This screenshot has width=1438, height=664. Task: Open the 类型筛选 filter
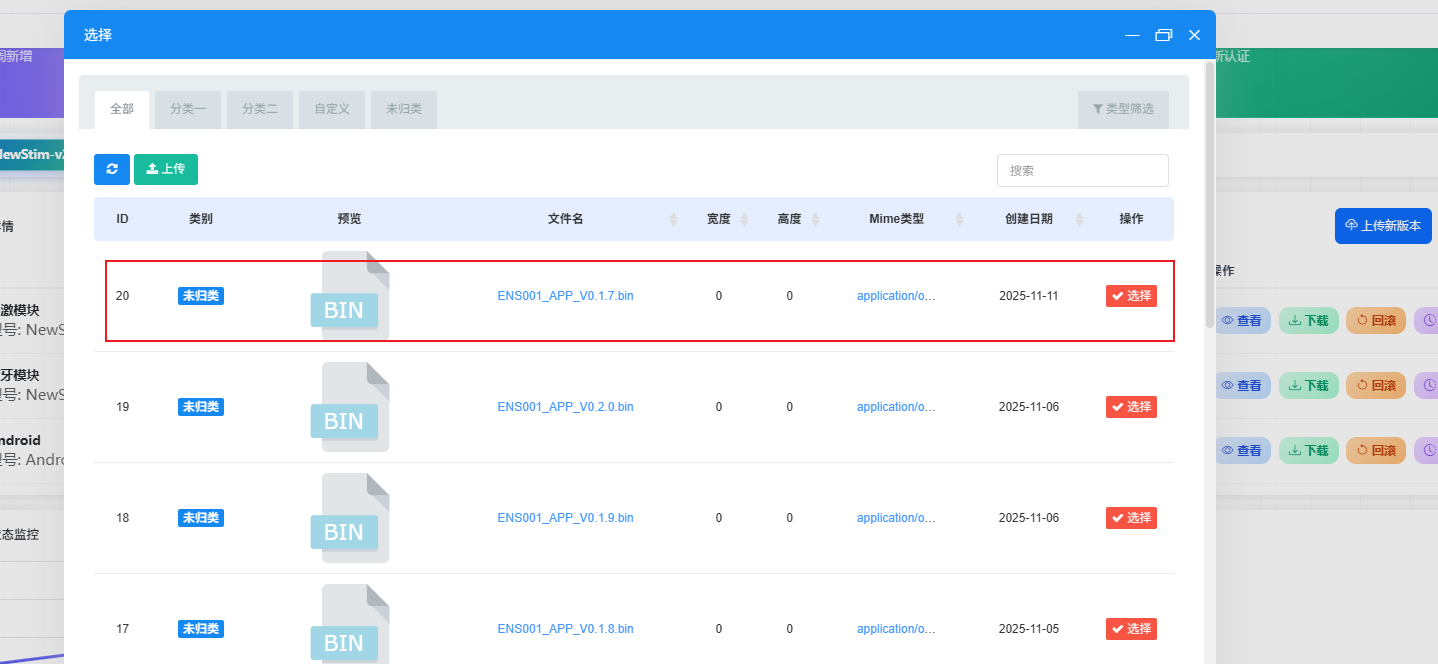[x=1123, y=109]
